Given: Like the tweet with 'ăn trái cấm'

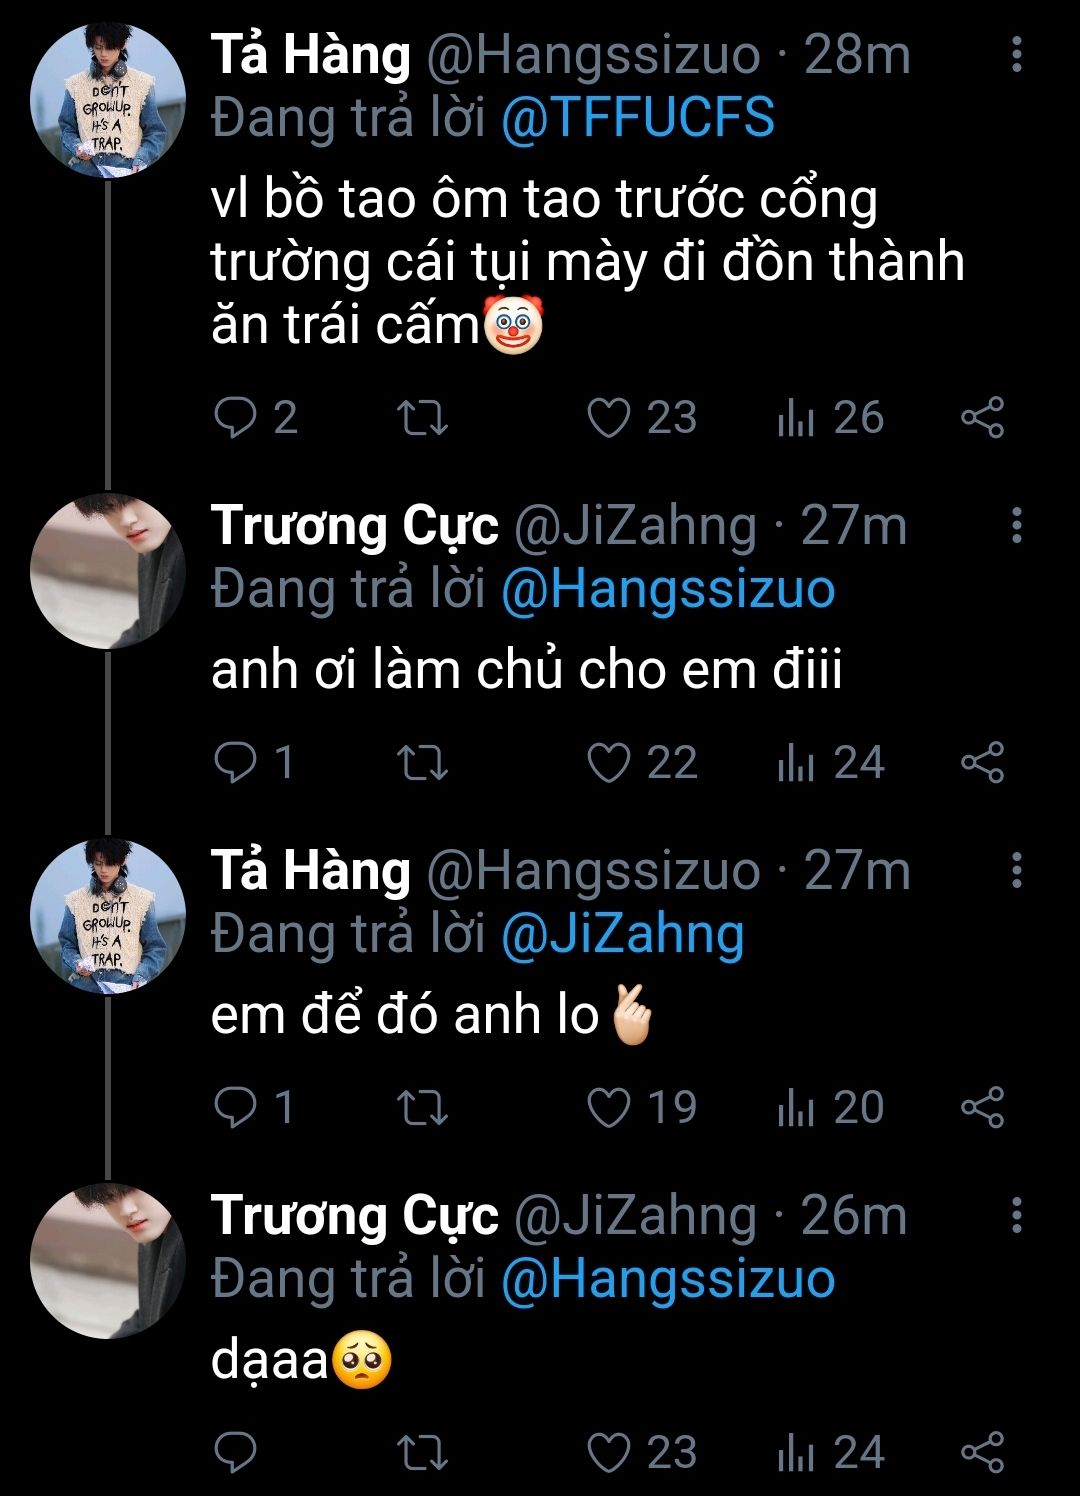Looking at the screenshot, I should point(609,418).
